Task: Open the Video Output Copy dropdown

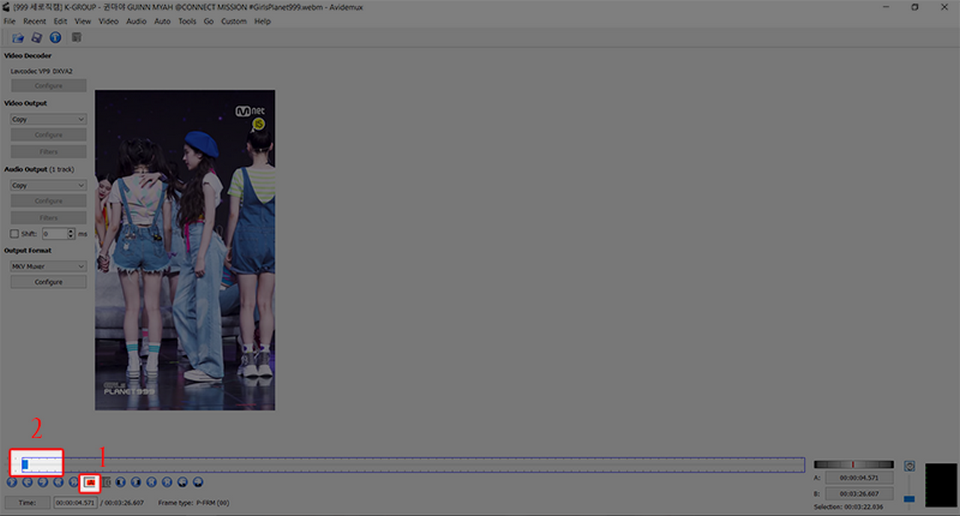Action: [48, 119]
